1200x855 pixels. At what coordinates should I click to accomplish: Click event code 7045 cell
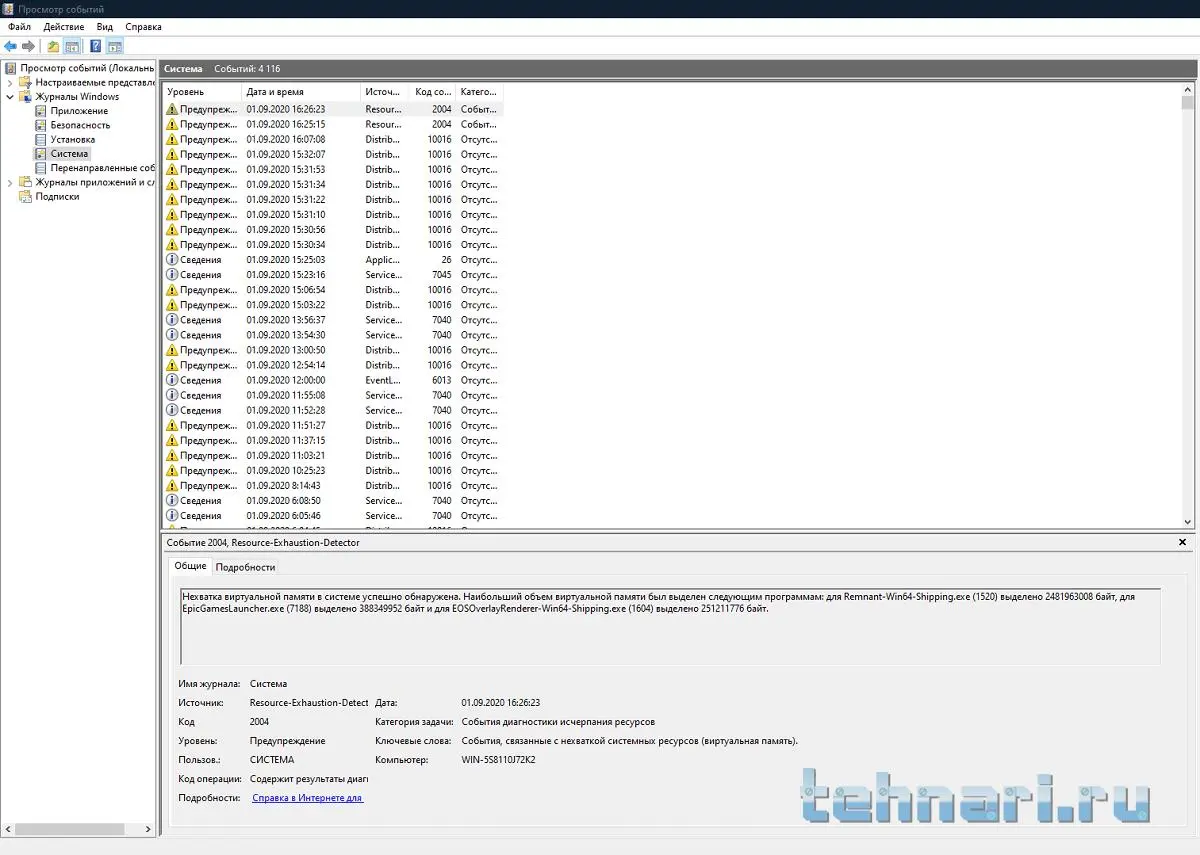pos(441,275)
